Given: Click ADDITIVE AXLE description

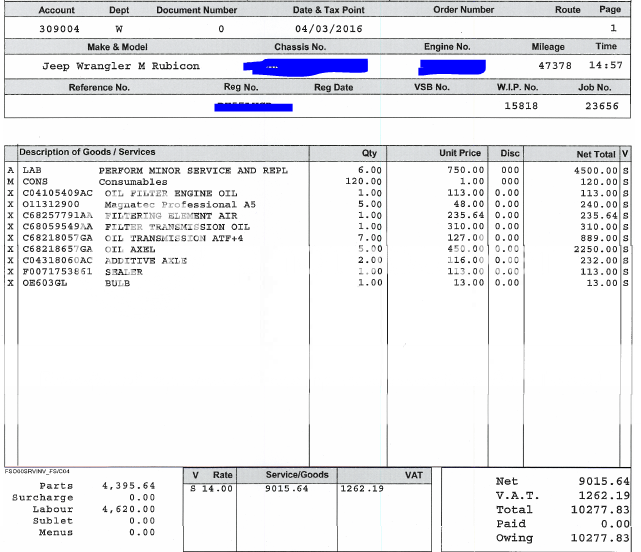Looking at the screenshot, I should coord(146,260).
